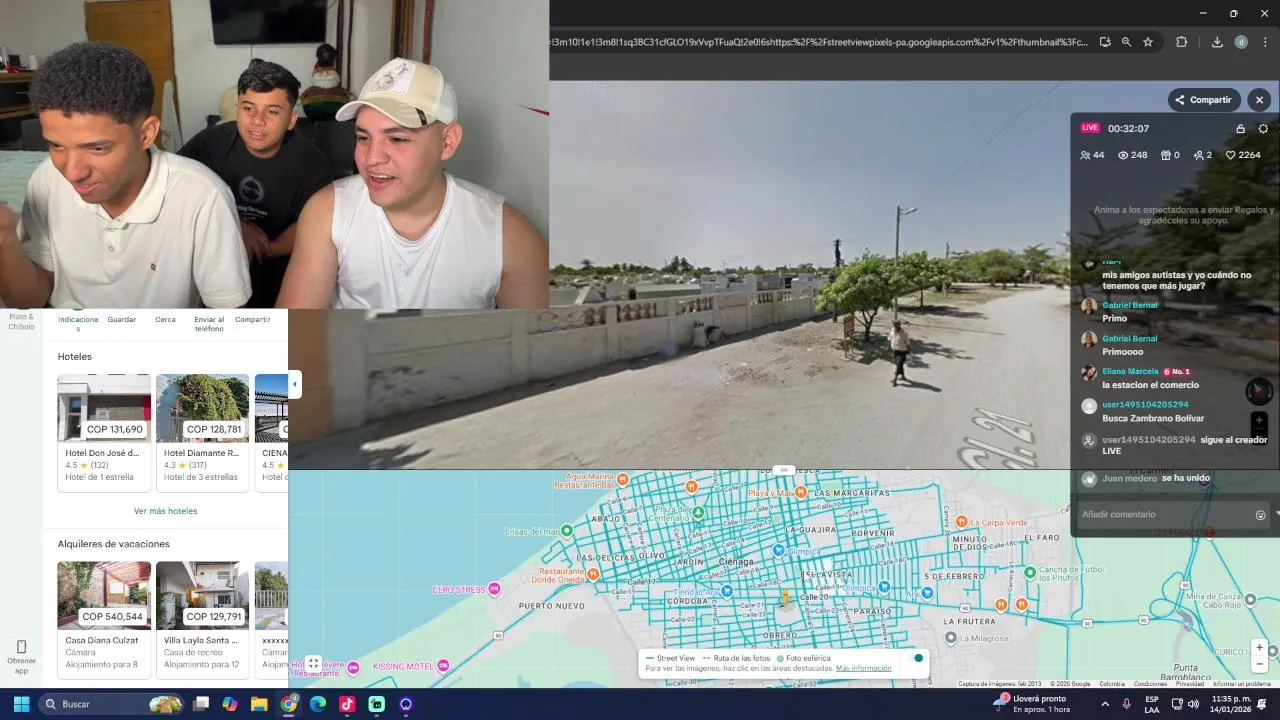Click the install app icon in address bar
The height and width of the screenshot is (720, 1280).
tap(1105, 42)
